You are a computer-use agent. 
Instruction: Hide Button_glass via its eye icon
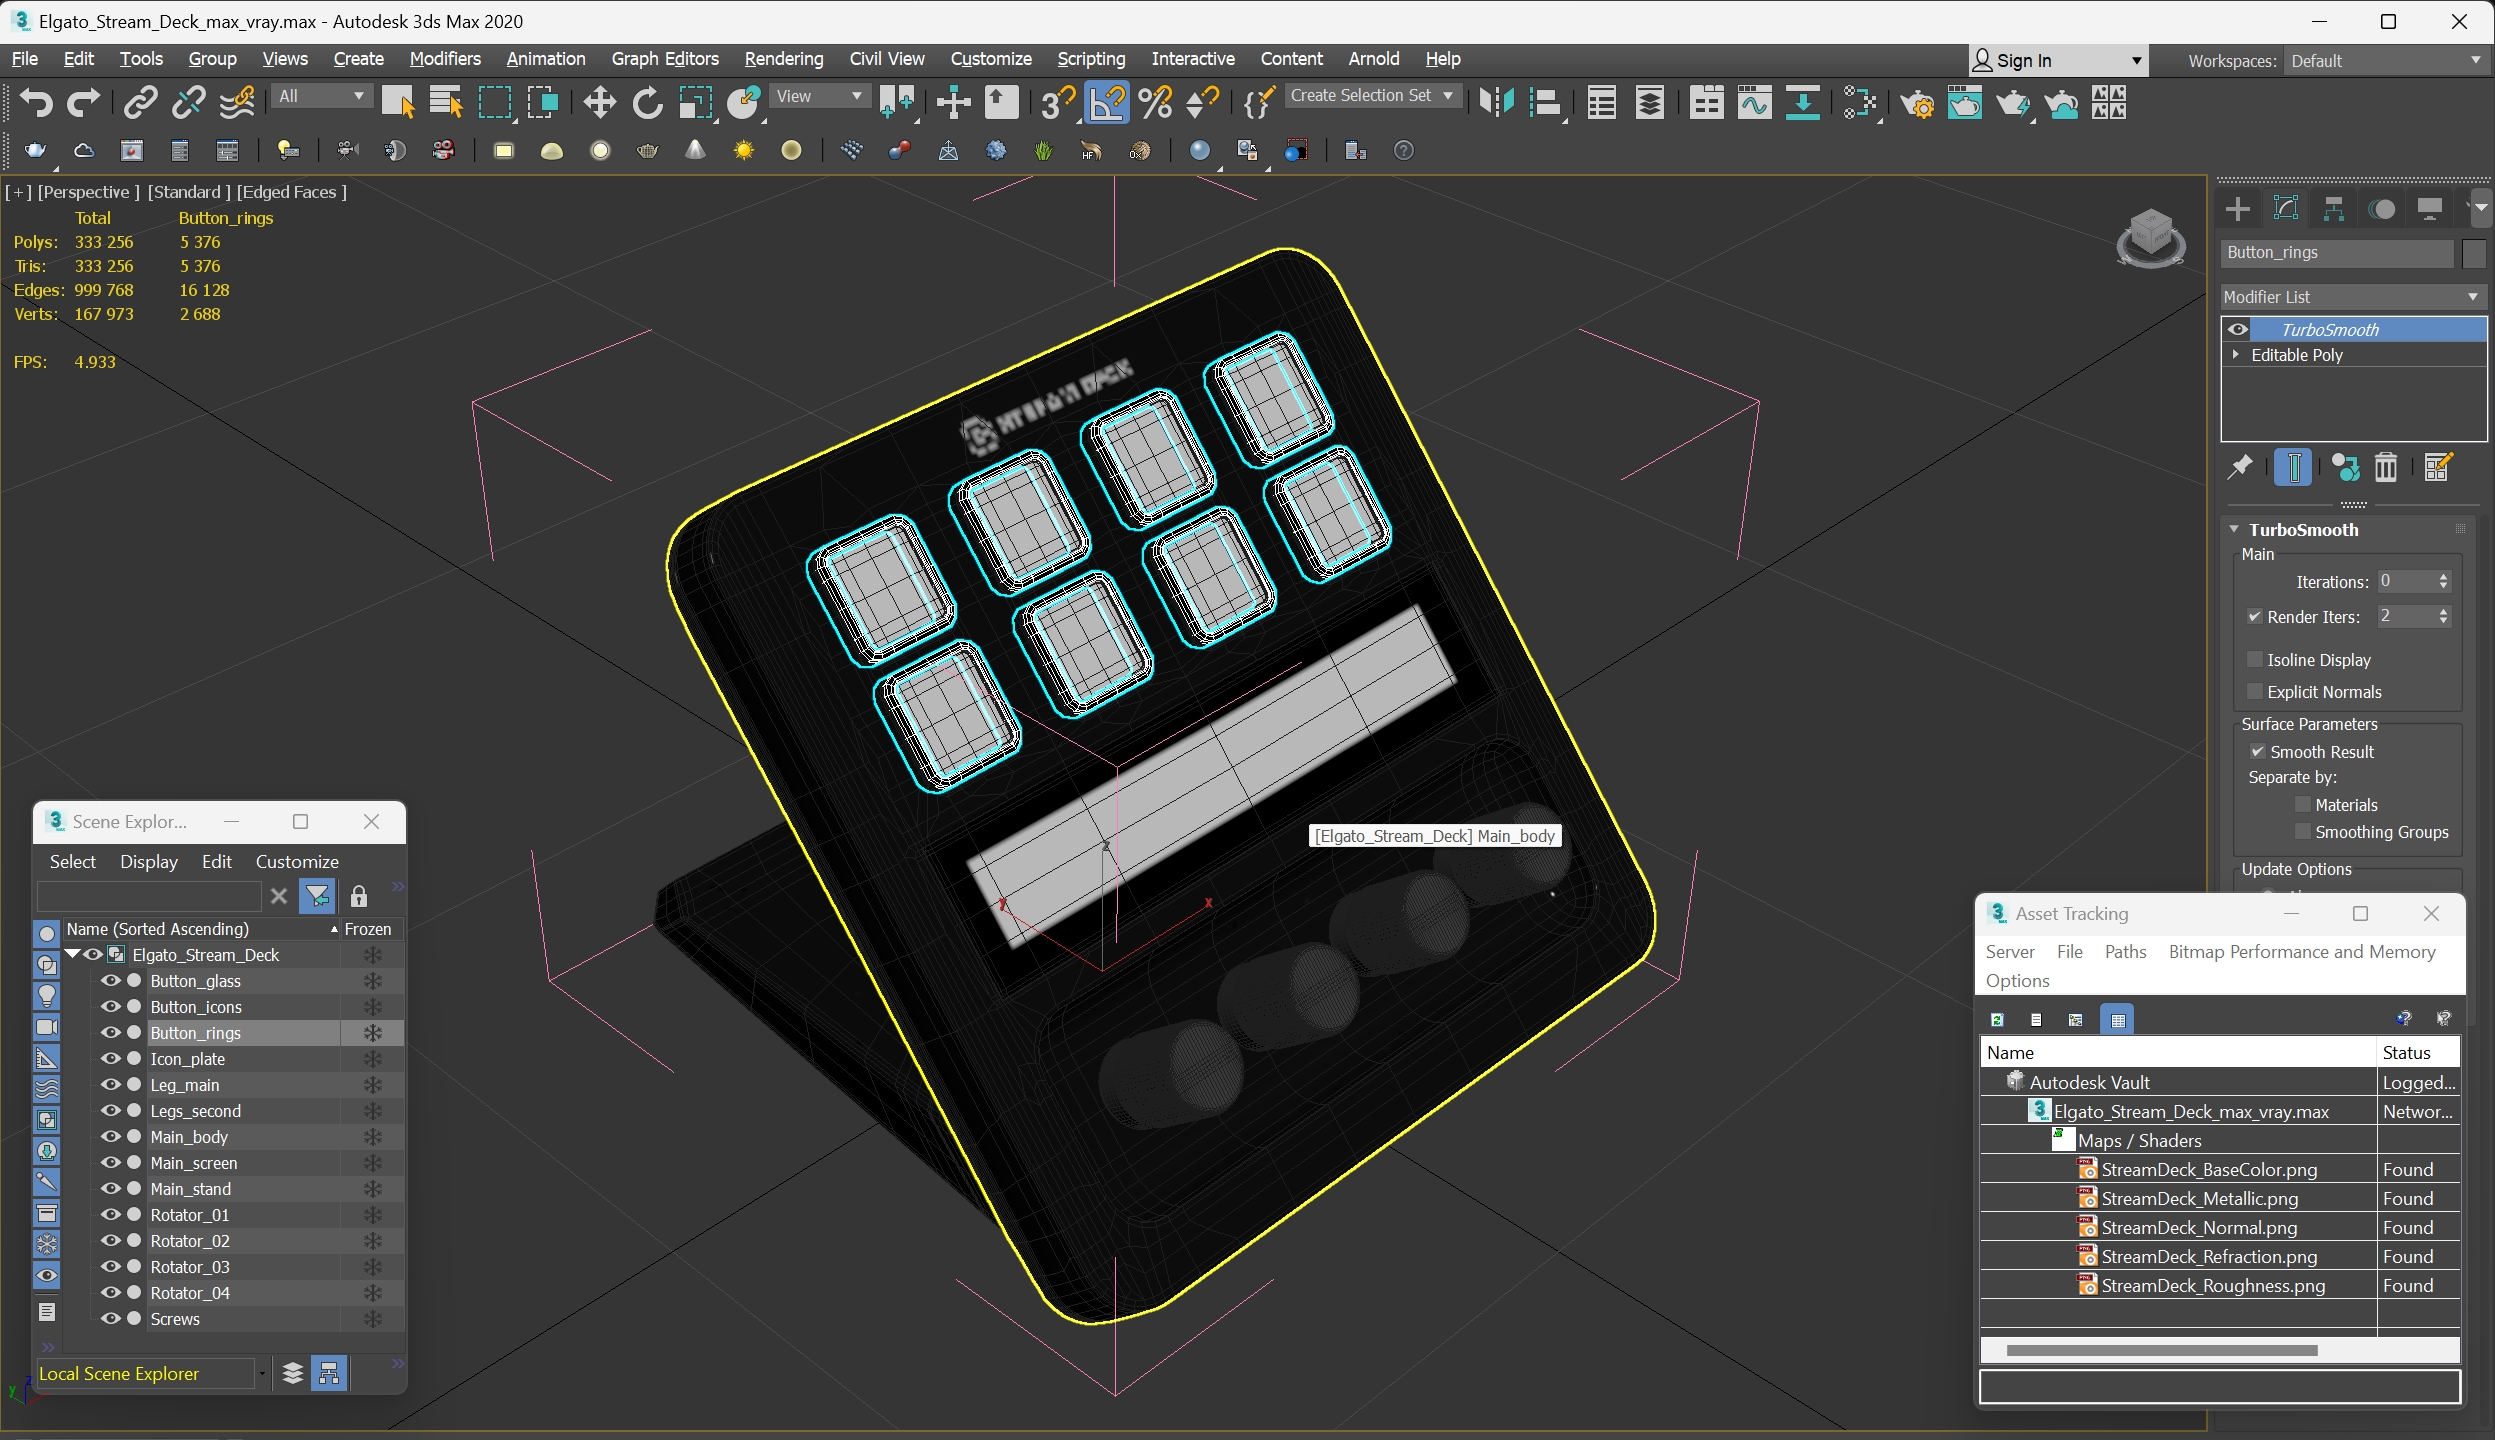coord(110,980)
